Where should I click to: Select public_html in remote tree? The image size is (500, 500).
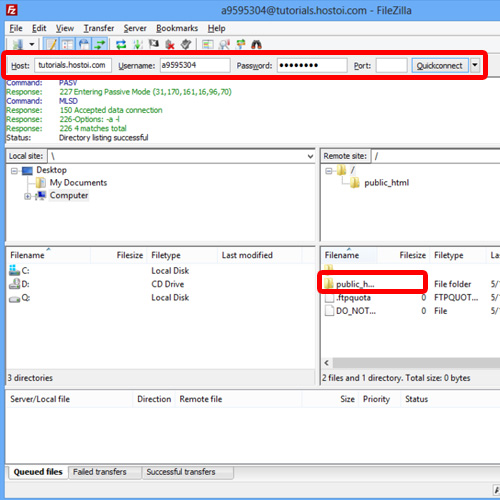386,183
